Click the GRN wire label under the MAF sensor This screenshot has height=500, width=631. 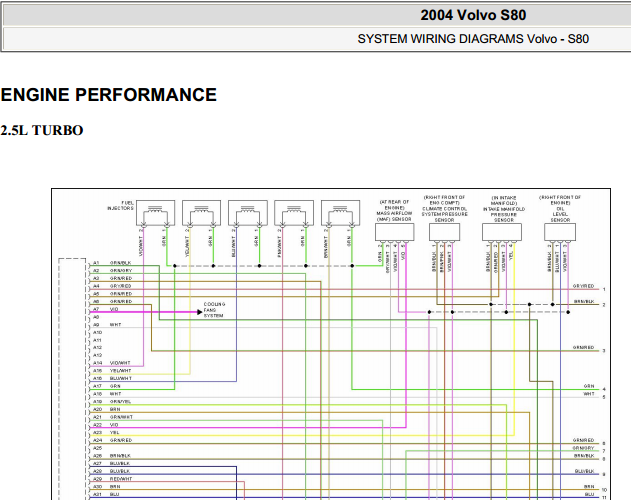(380, 257)
